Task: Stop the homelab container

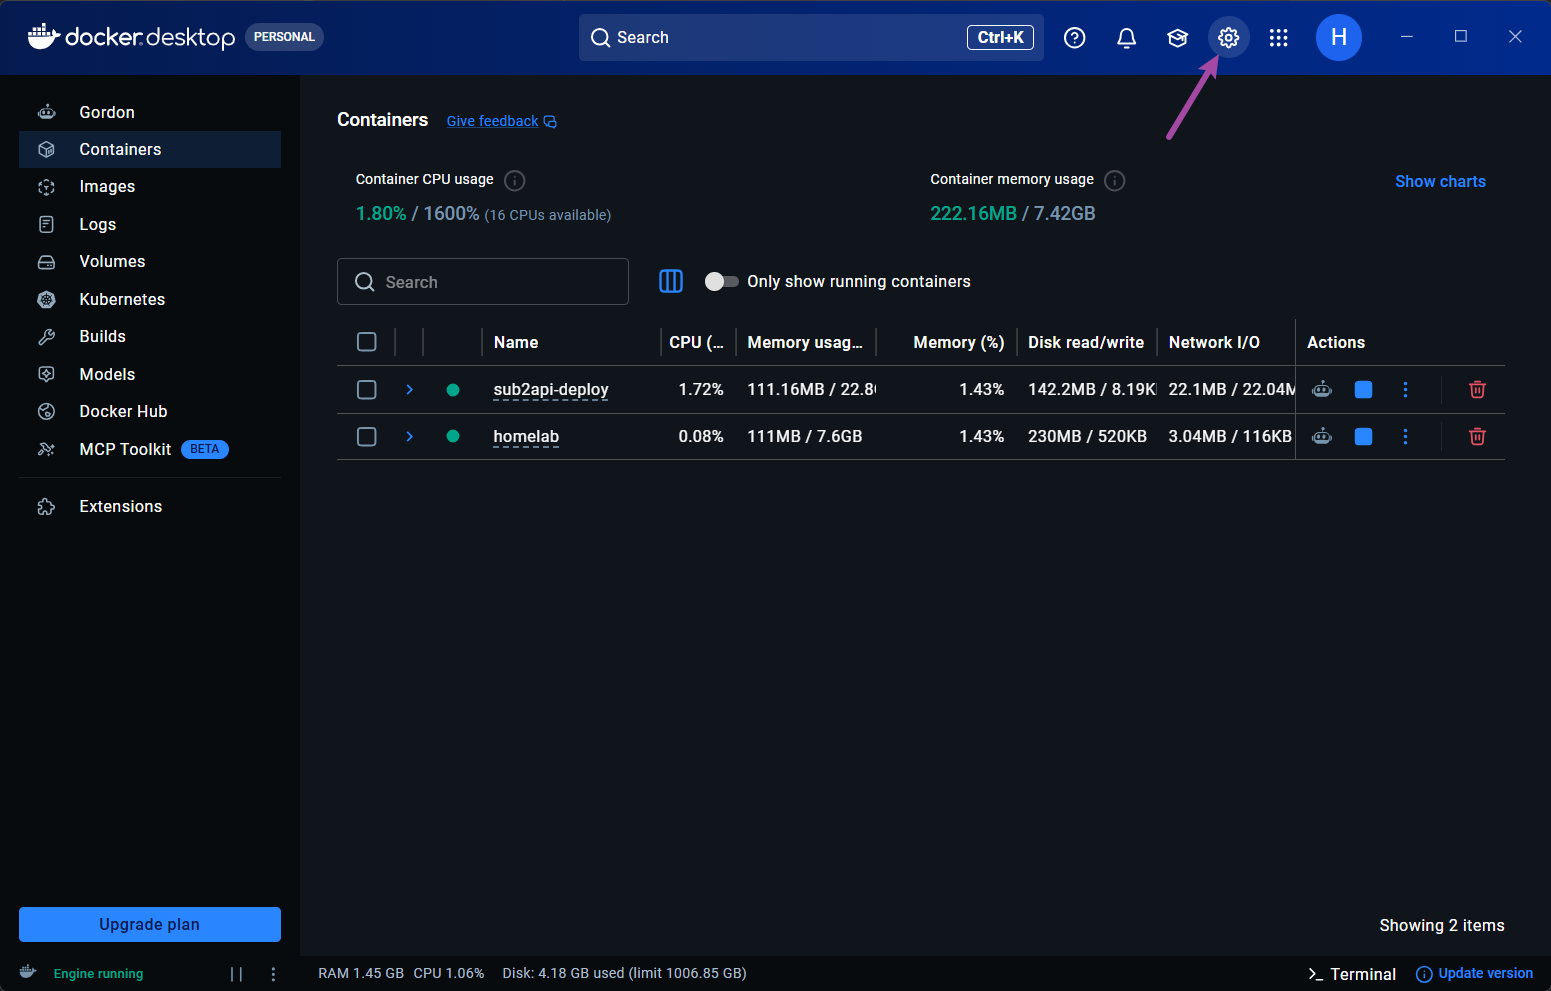Action: (1363, 436)
